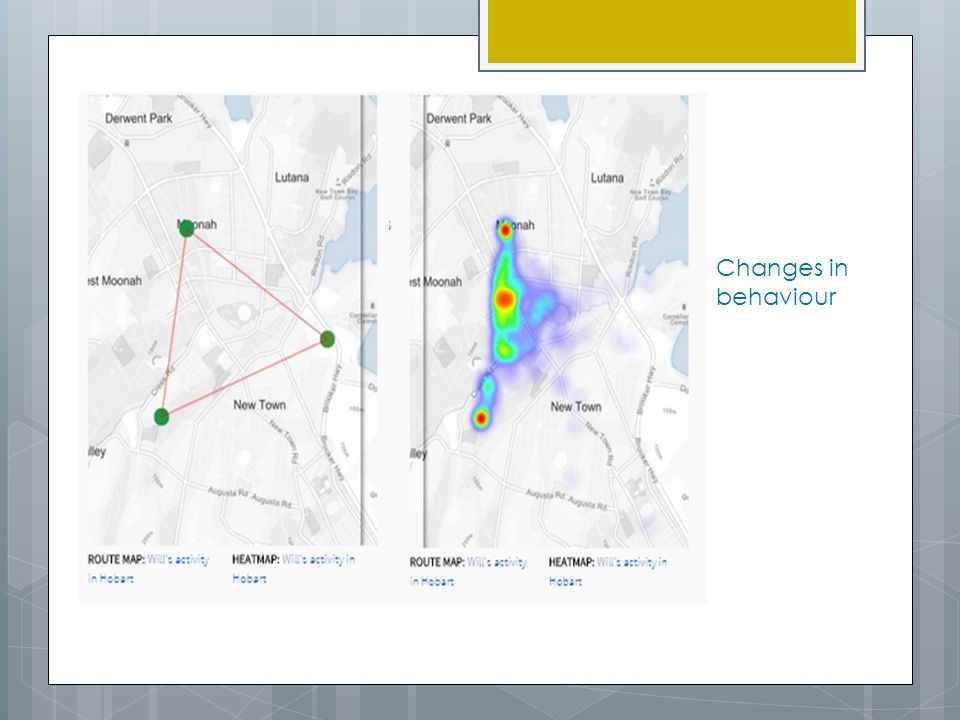Open HEATMAP link under the heatmap image
This screenshot has height=720, width=960.
(x=608, y=571)
